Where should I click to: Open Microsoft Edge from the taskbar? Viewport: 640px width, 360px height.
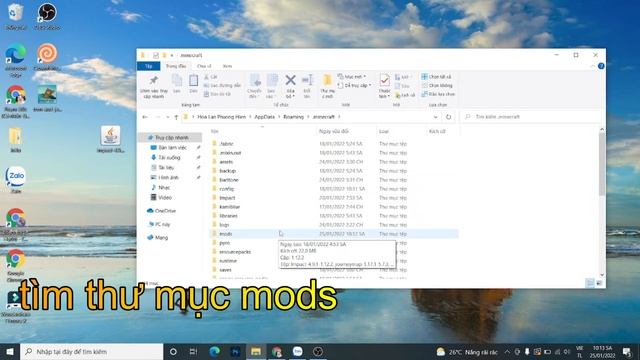pos(214,351)
